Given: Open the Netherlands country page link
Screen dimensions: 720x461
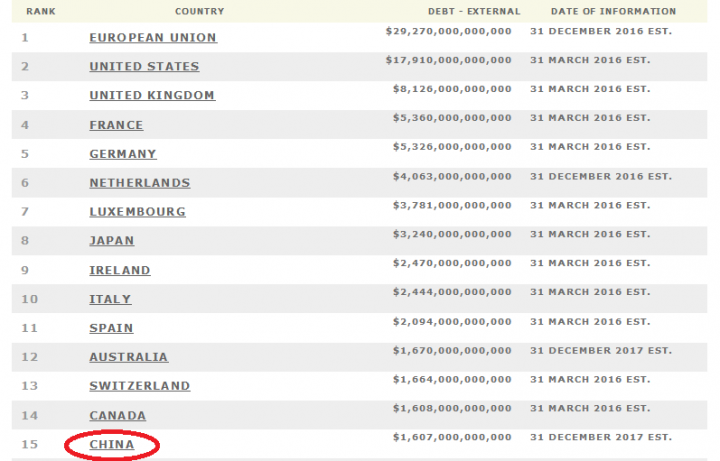Looking at the screenshot, I should pos(140,183).
